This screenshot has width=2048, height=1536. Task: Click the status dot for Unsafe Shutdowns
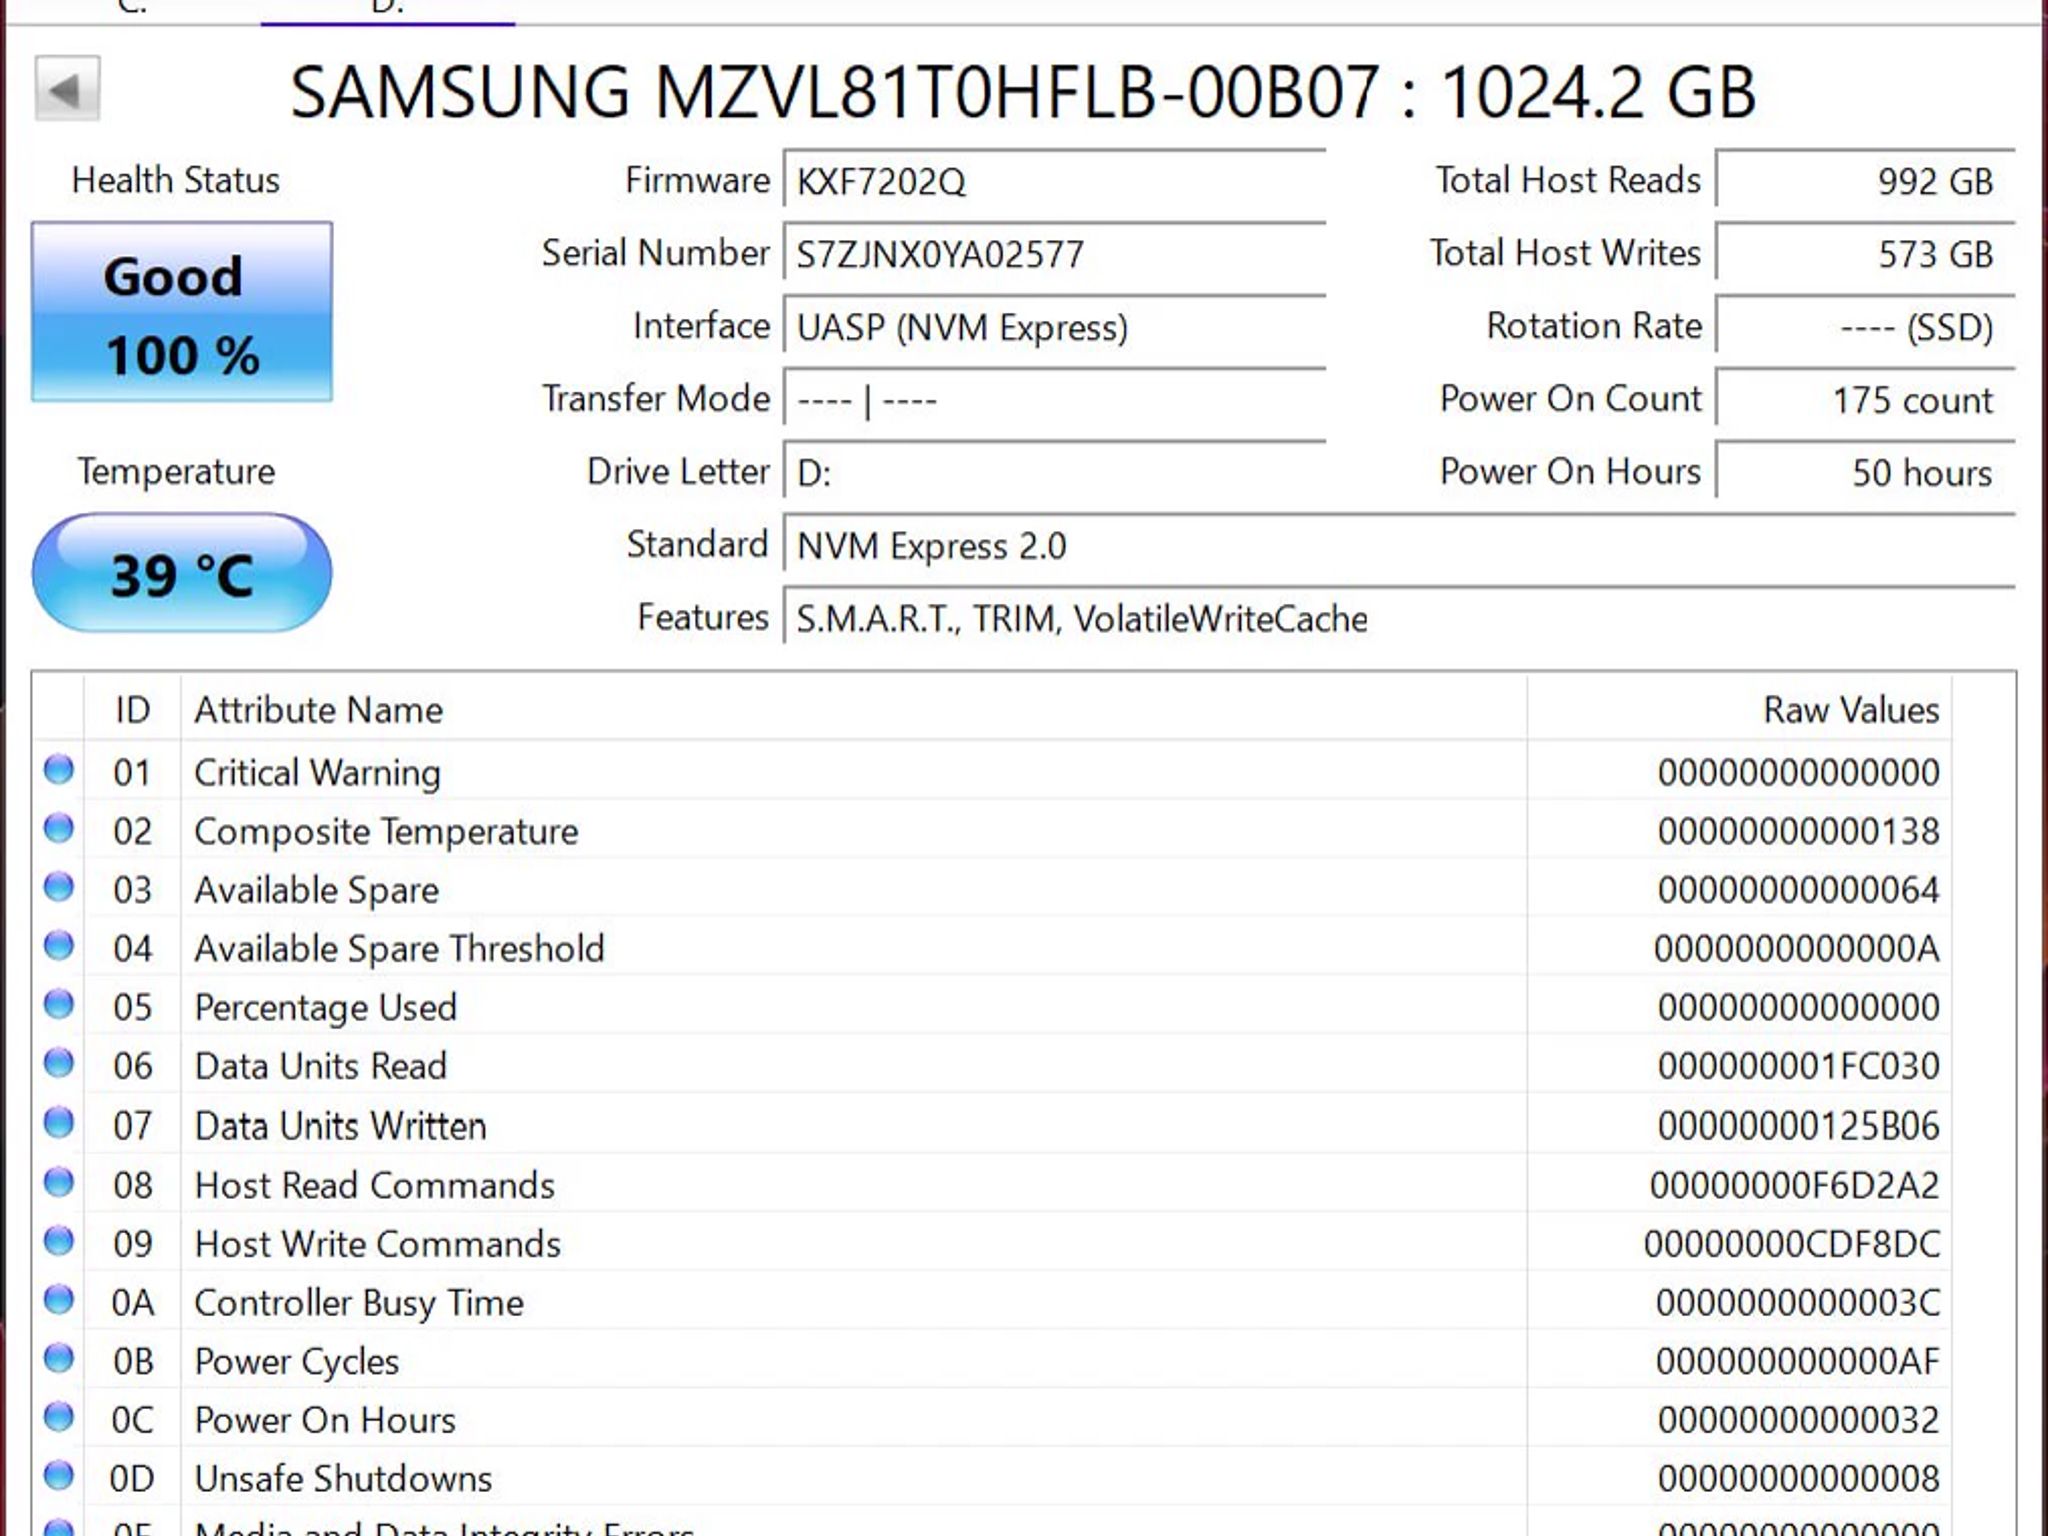click(x=59, y=1476)
